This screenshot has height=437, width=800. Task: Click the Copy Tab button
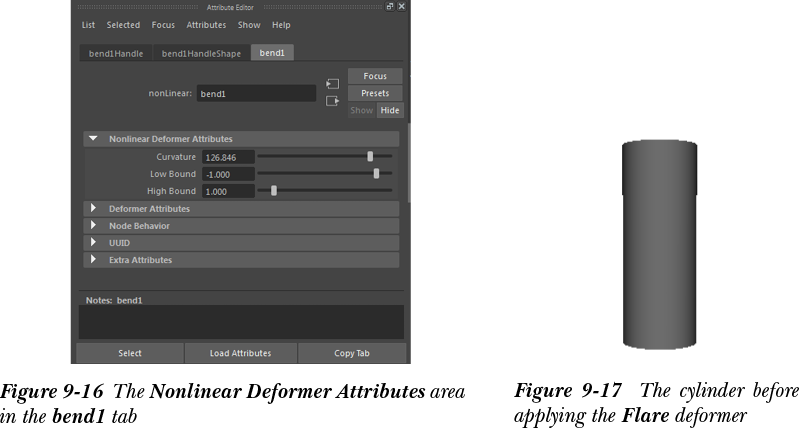[350, 353]
